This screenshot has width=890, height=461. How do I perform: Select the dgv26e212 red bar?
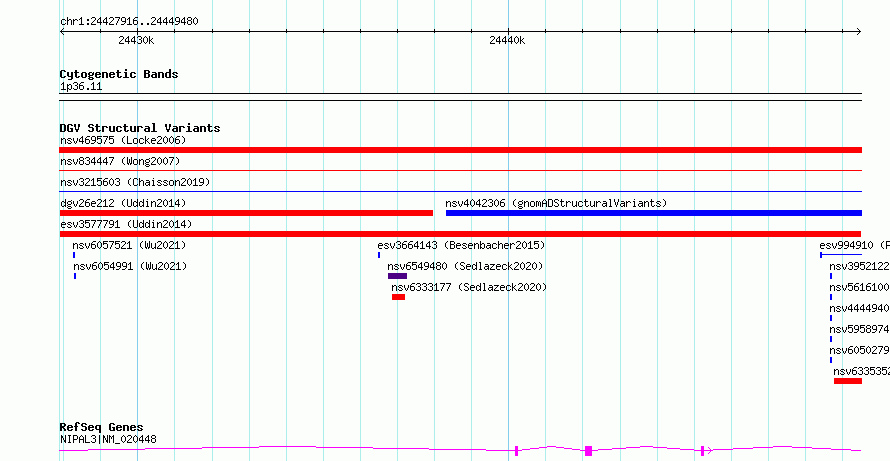click(x=246, y=213)
